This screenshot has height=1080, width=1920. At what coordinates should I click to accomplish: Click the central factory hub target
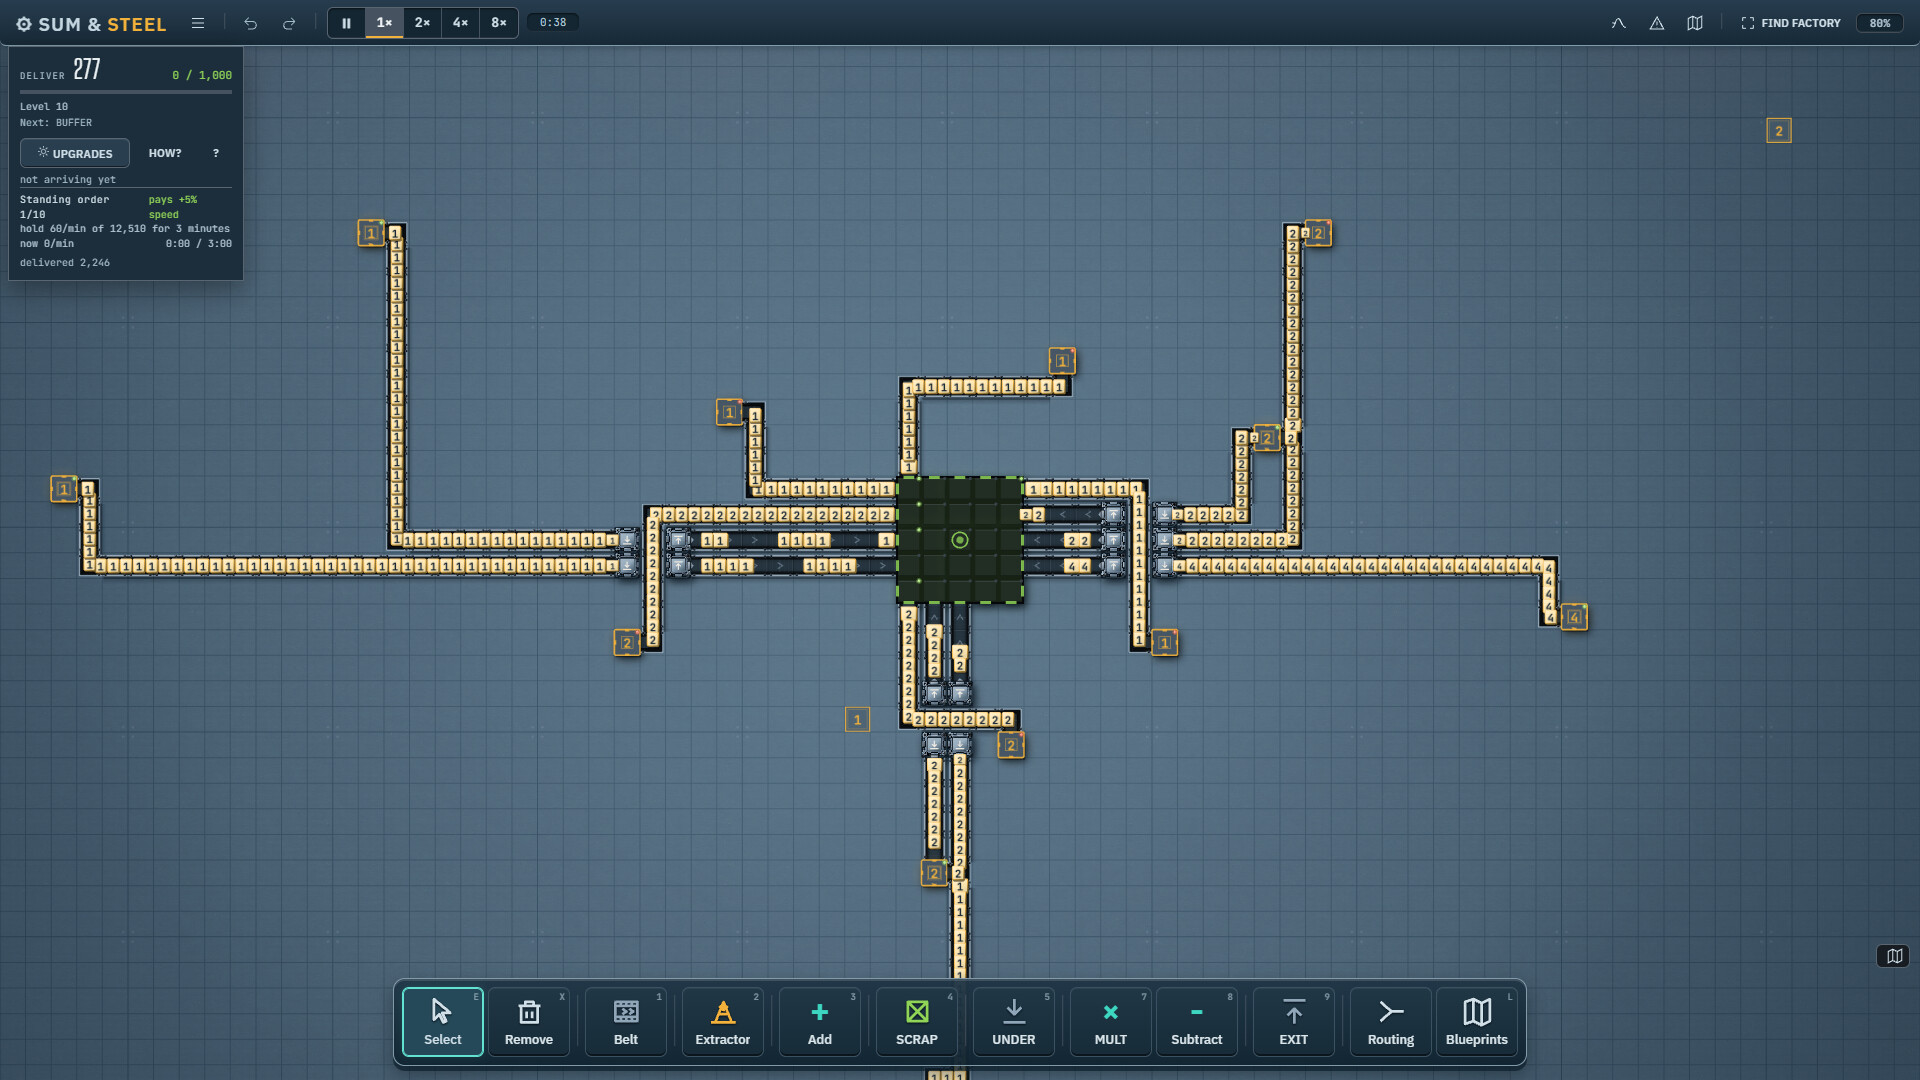tap(960, 540)
